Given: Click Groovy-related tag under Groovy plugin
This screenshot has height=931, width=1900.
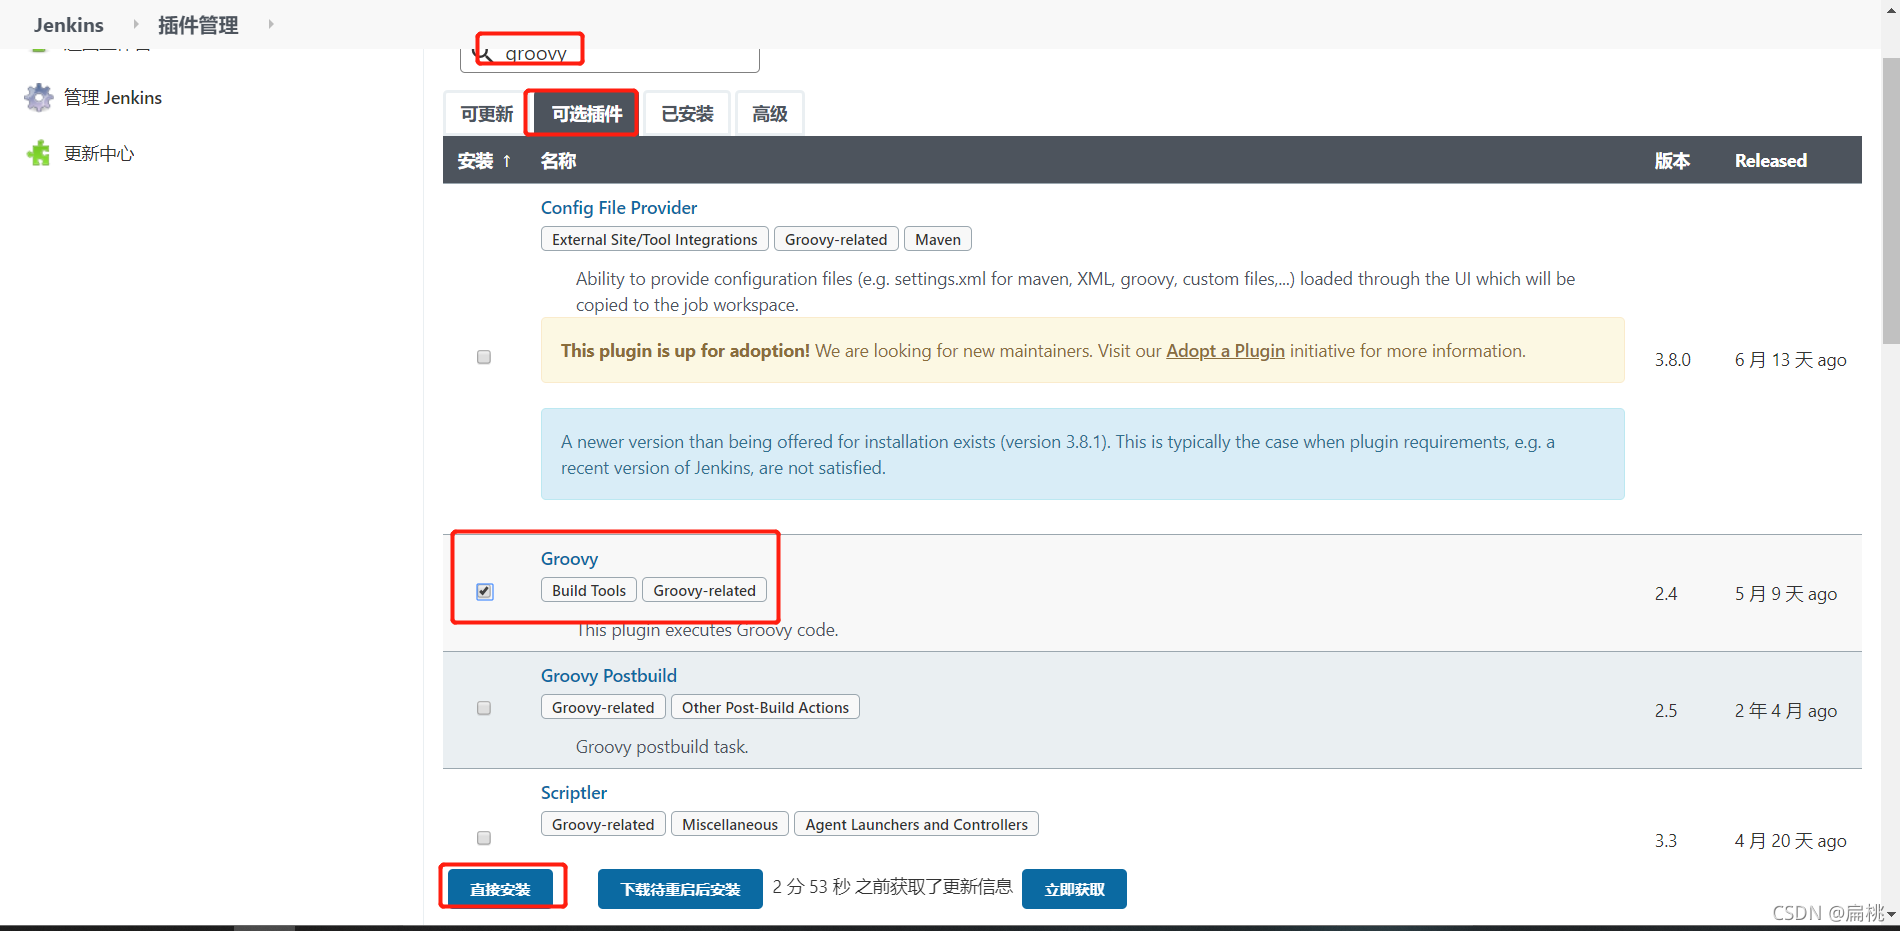Looking at the screenshot, I should click(705, 590).
